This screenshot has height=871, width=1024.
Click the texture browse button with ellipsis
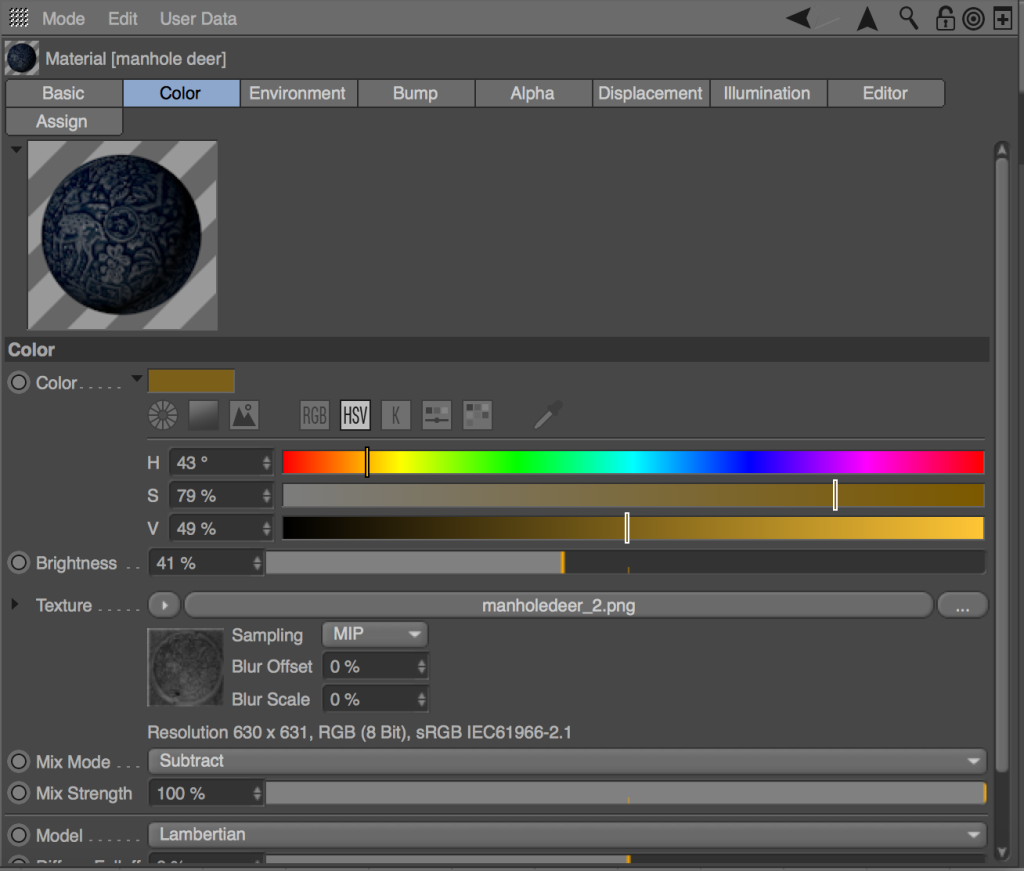pyautogui.click(x=963, y=604)
